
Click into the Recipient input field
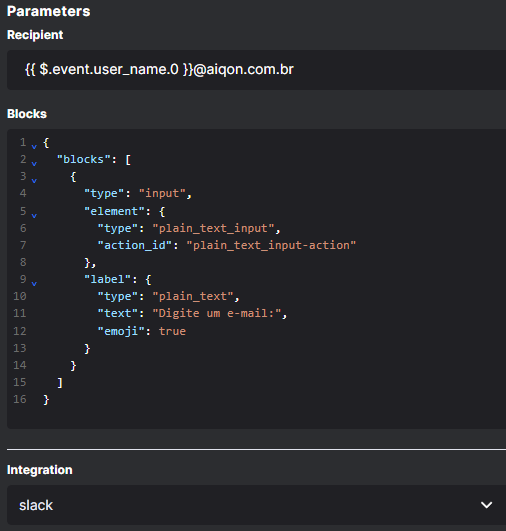click(256, 70)
